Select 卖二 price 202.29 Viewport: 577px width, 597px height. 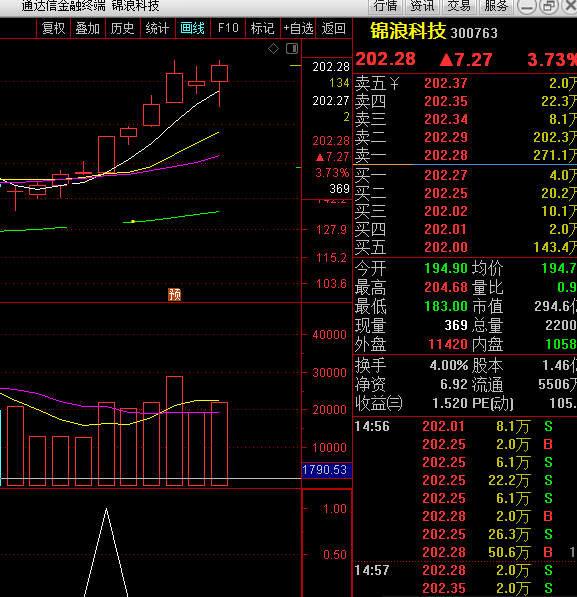446,137
